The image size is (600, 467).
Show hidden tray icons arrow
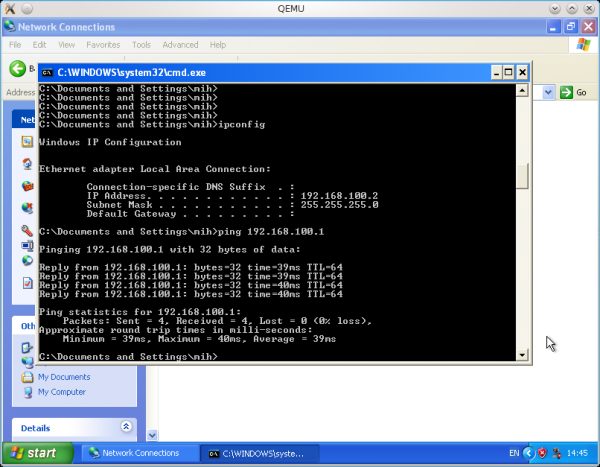tap(528, 453)
